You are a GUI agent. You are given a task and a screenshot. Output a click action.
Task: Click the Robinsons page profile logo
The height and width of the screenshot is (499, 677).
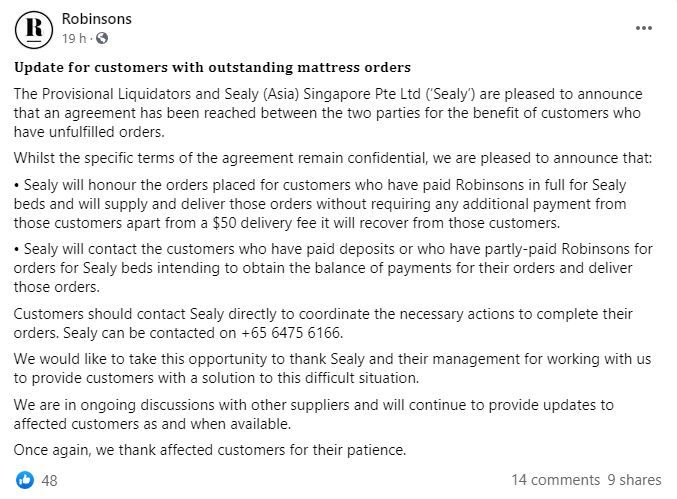click(33, 30)
